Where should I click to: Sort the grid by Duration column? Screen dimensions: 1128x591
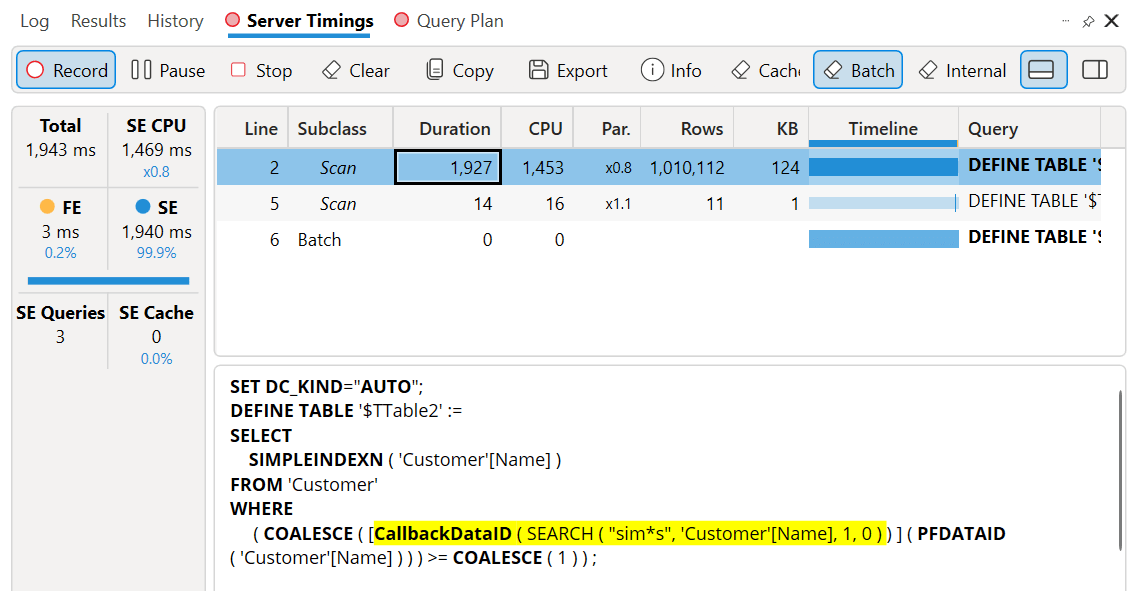[447, 129]
